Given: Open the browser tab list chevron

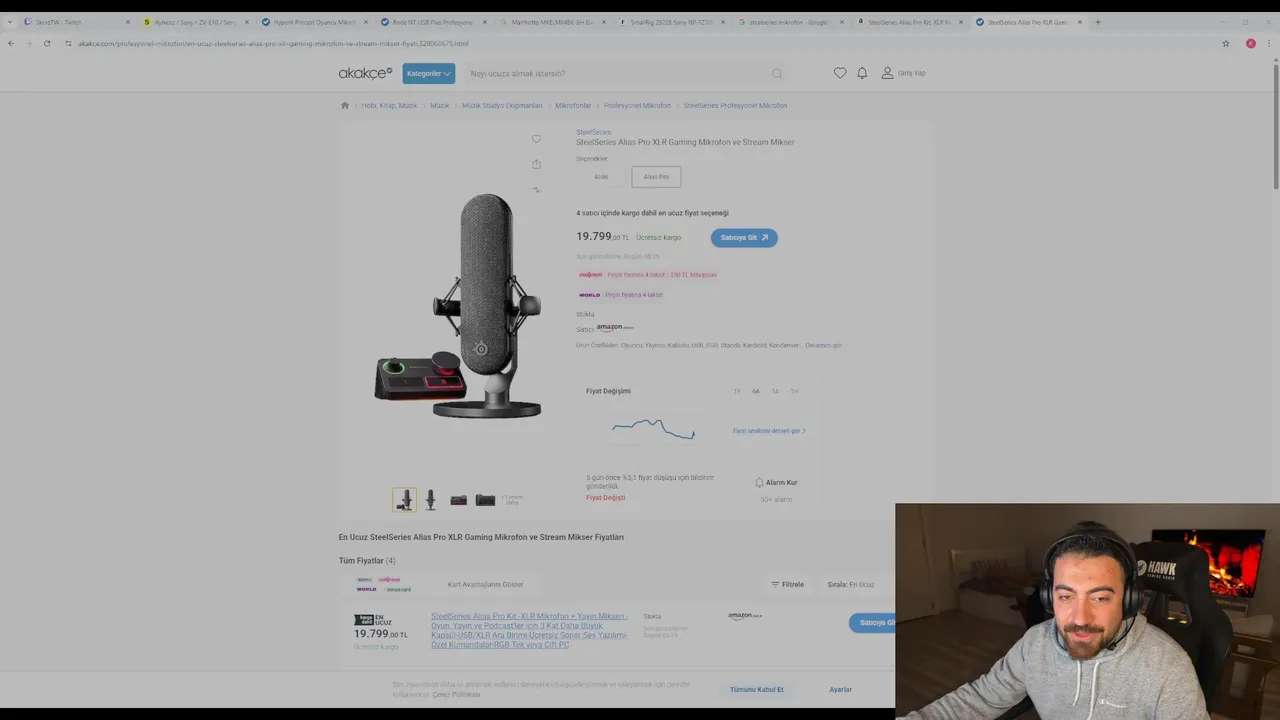Looking at the screenshot, I should (11, 22).
